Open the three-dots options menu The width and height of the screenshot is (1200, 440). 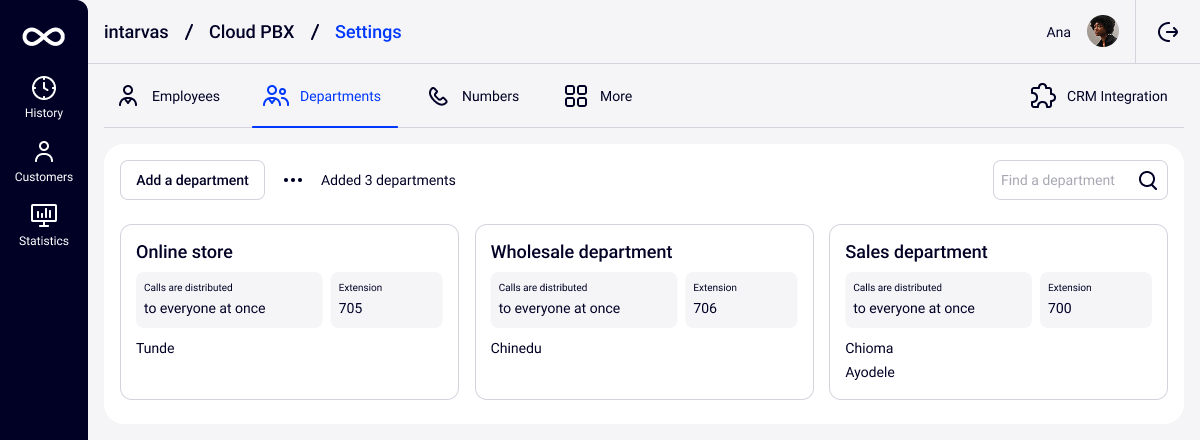click(x=292, y=180)
